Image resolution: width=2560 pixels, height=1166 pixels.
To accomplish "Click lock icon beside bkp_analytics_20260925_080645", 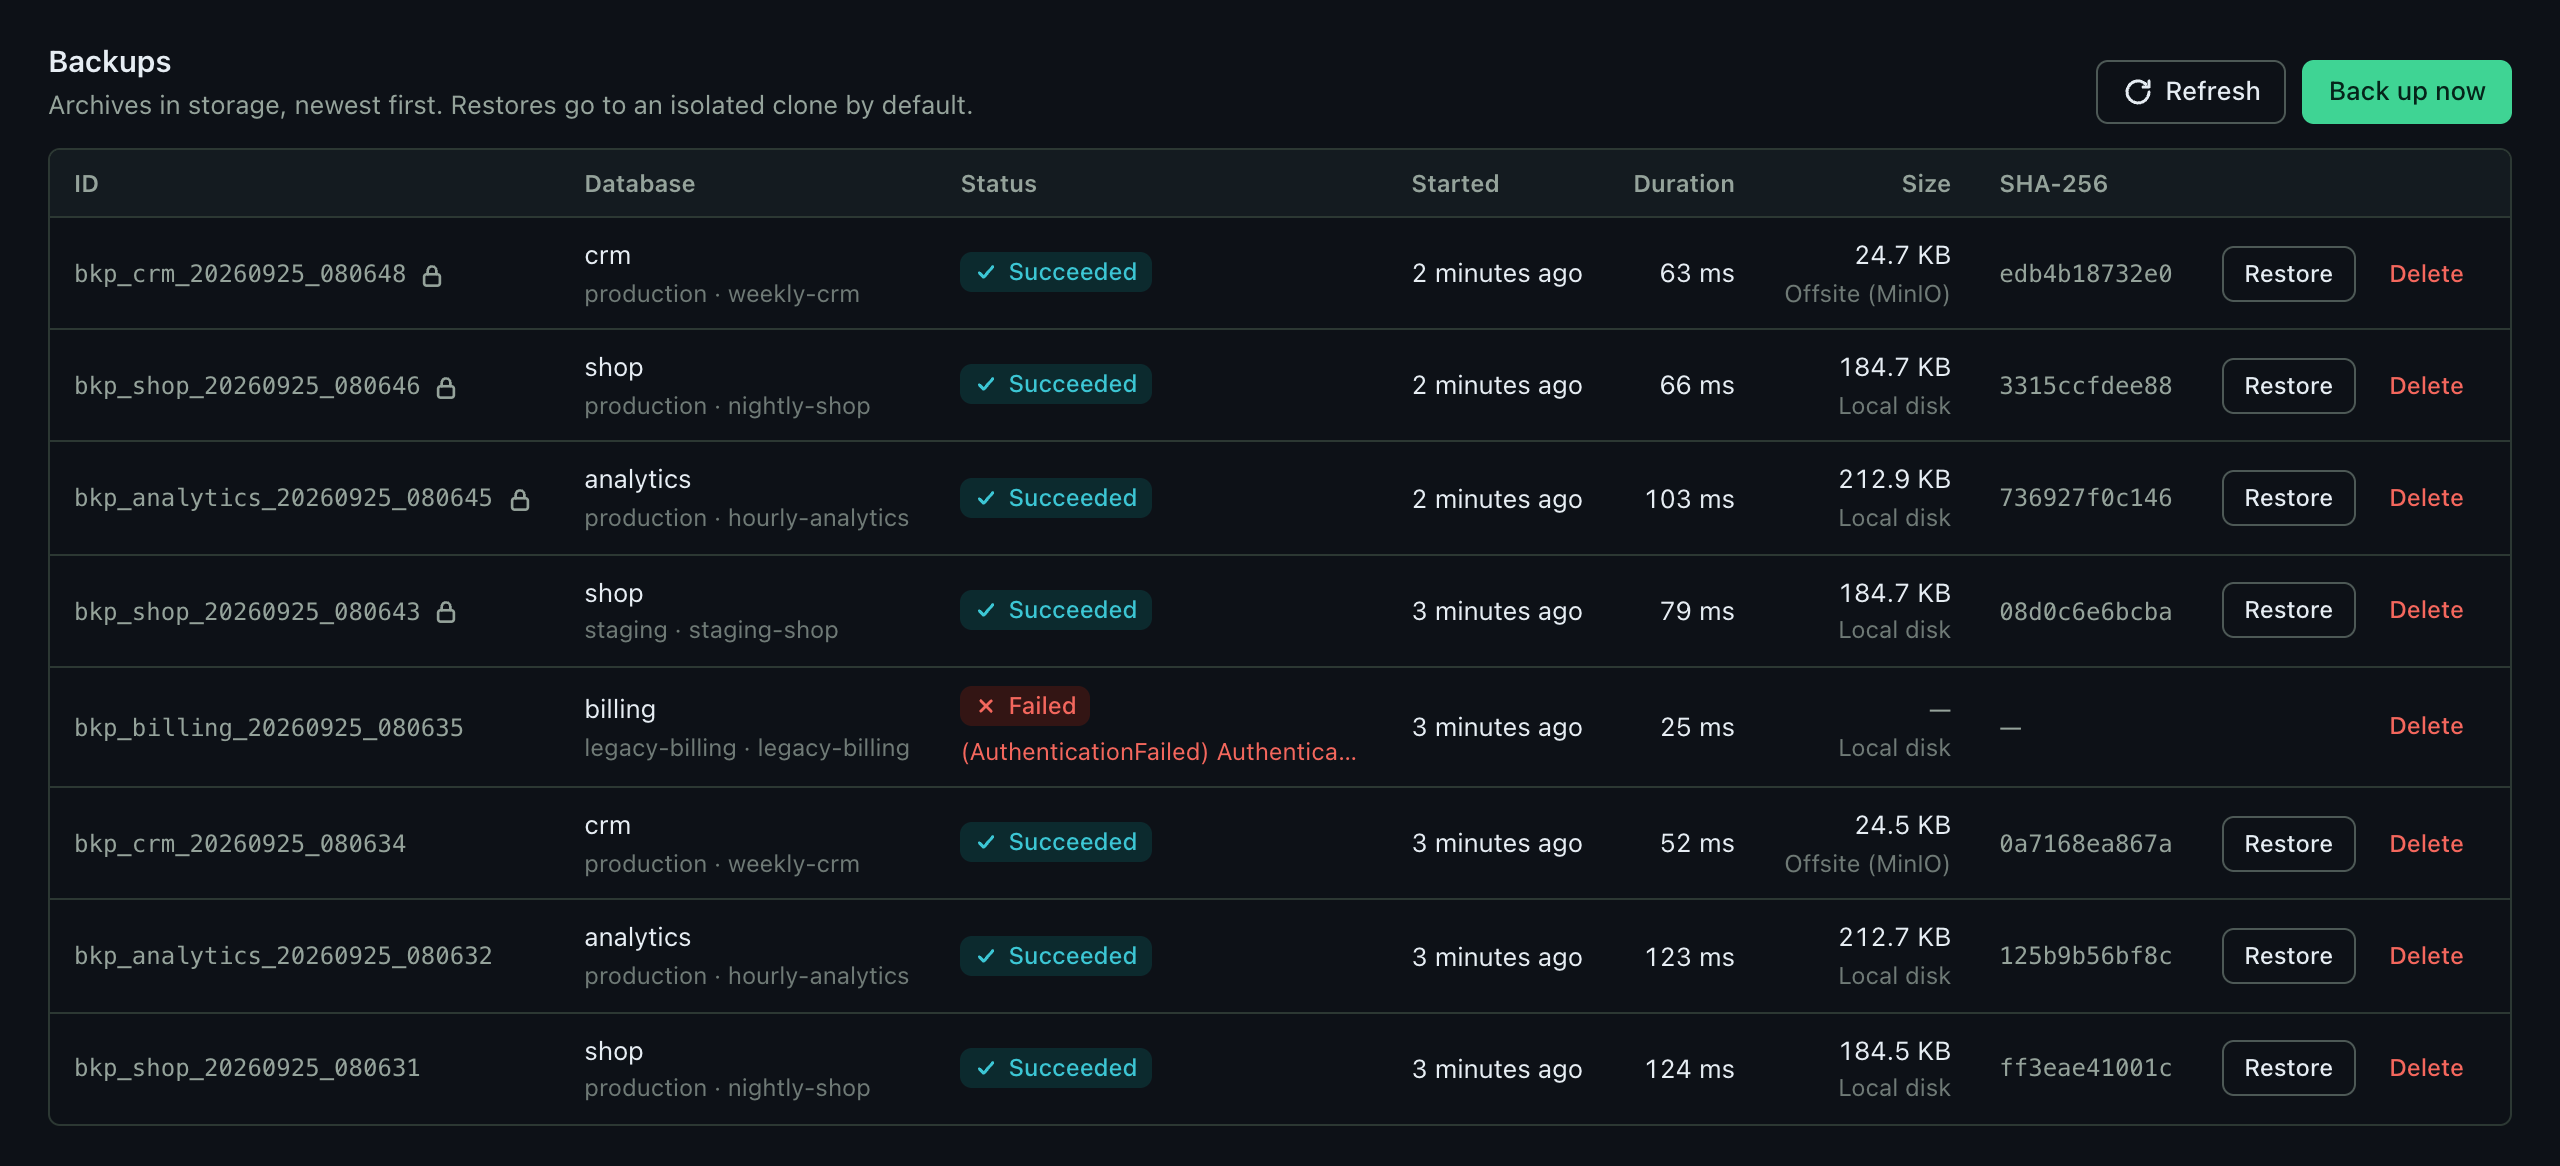I will pyautogui.click(x=520, y=499).
